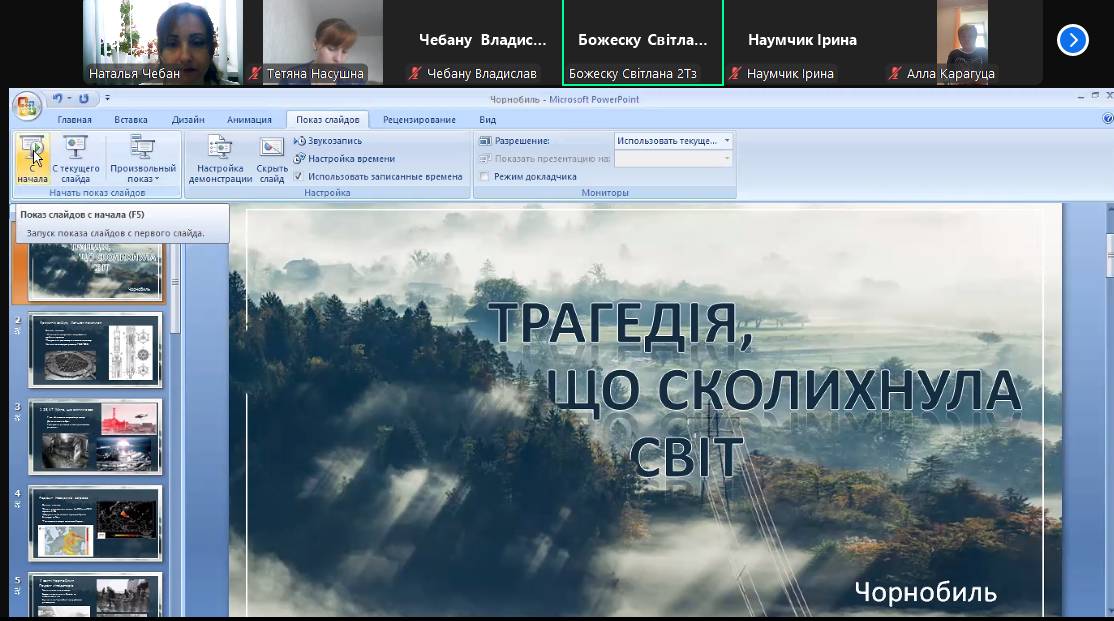Start the show with С текущего слайда

(x=75, y=159)
